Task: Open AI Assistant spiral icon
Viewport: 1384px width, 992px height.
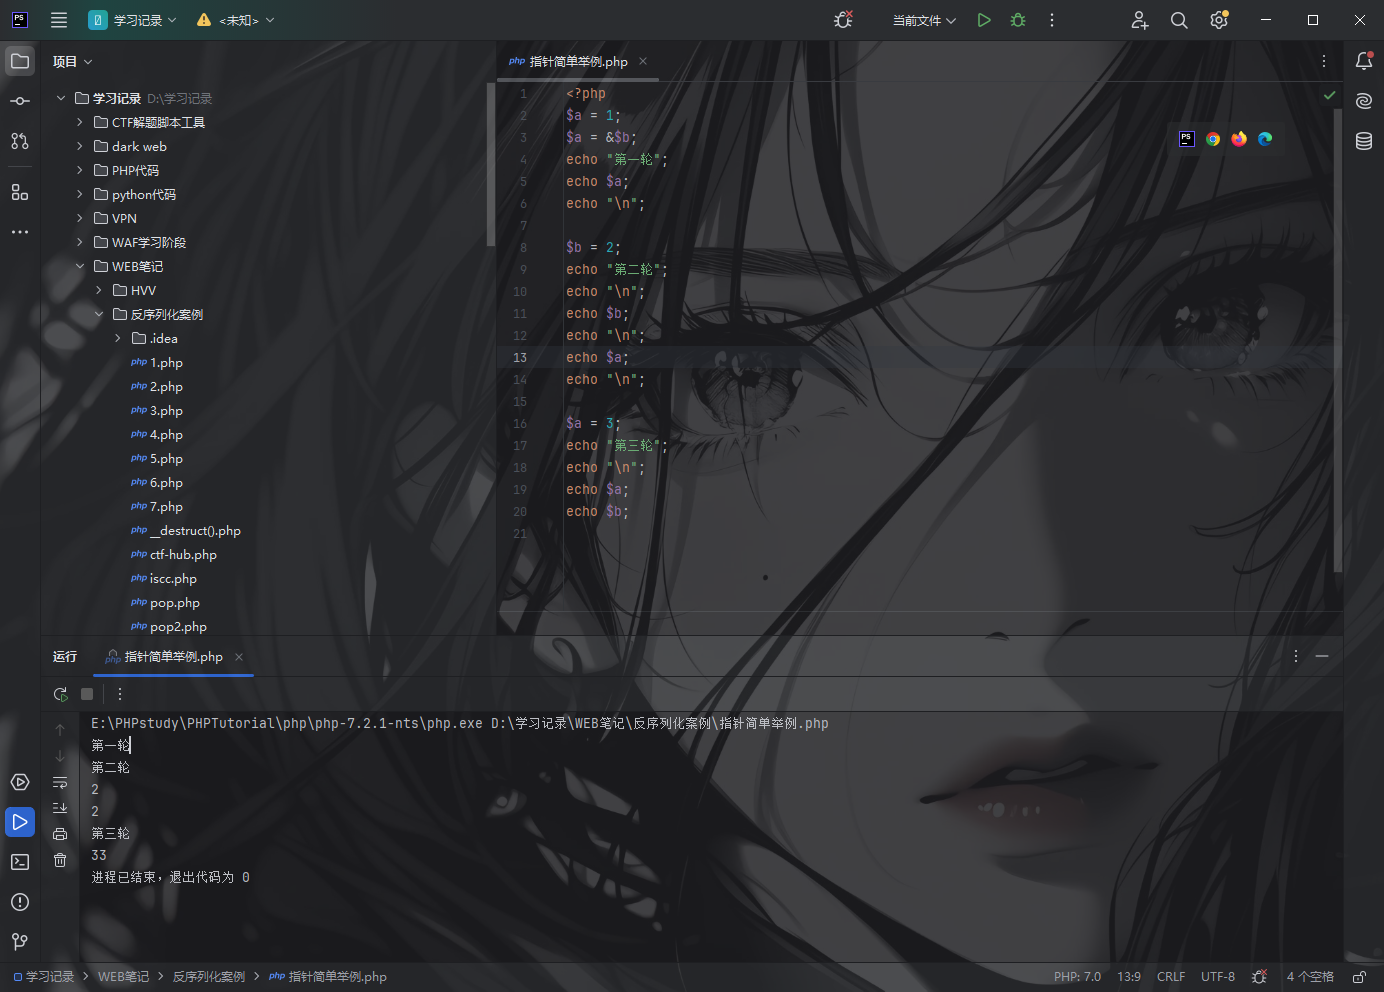Action: coord(1364,101)
